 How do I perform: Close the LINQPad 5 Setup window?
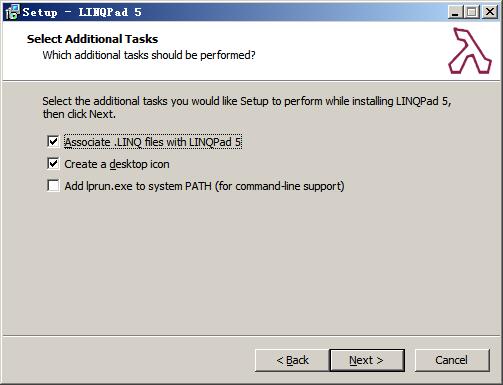point(490,12)
